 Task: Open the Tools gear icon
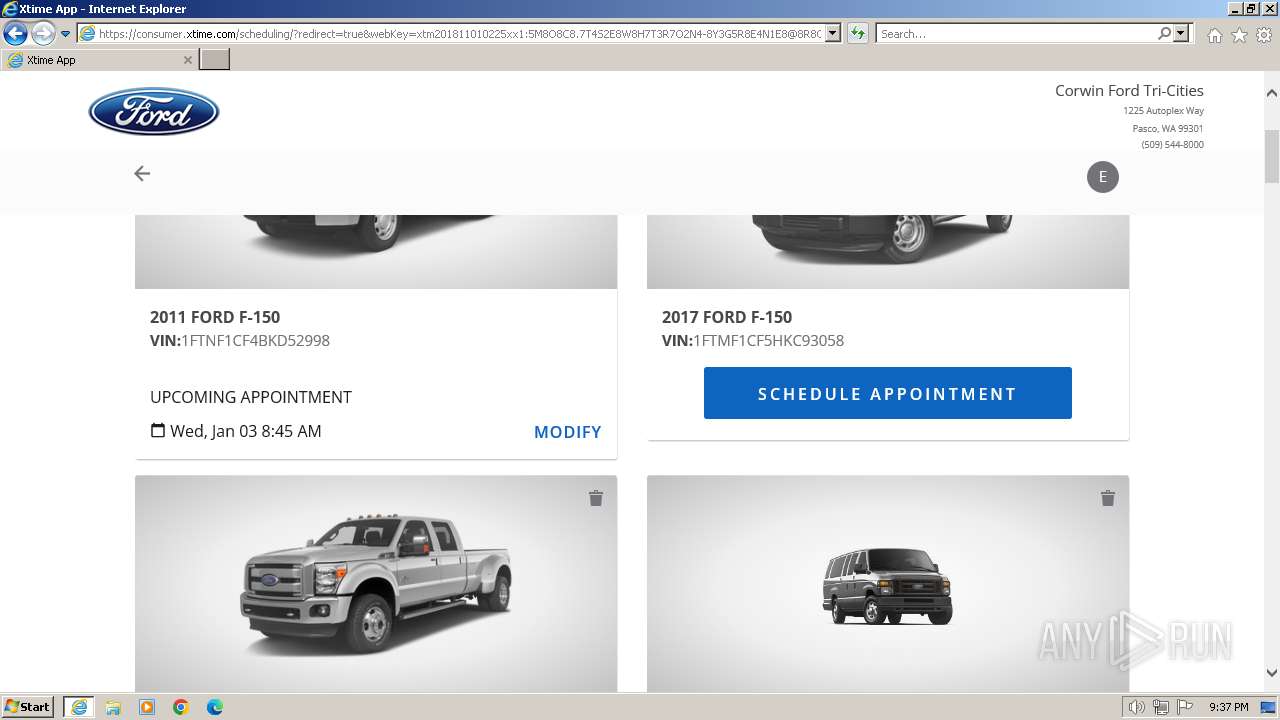(1264, 35)
